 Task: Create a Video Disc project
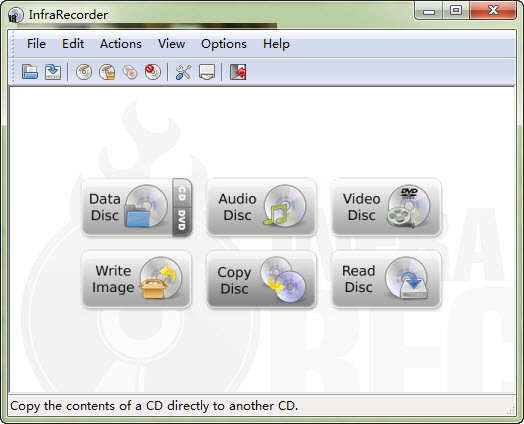[x=386, y=207]
